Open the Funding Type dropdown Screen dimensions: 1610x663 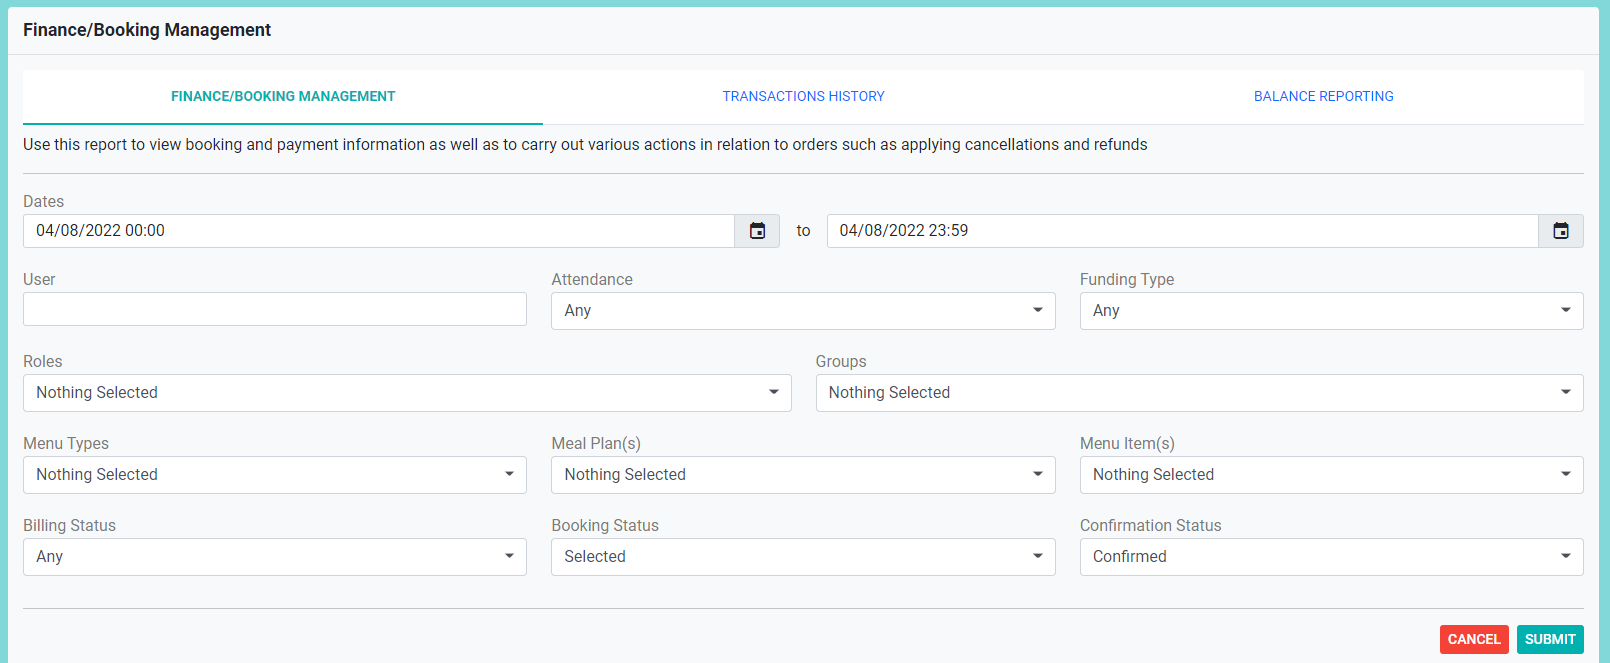click(x=1331, y=311)
